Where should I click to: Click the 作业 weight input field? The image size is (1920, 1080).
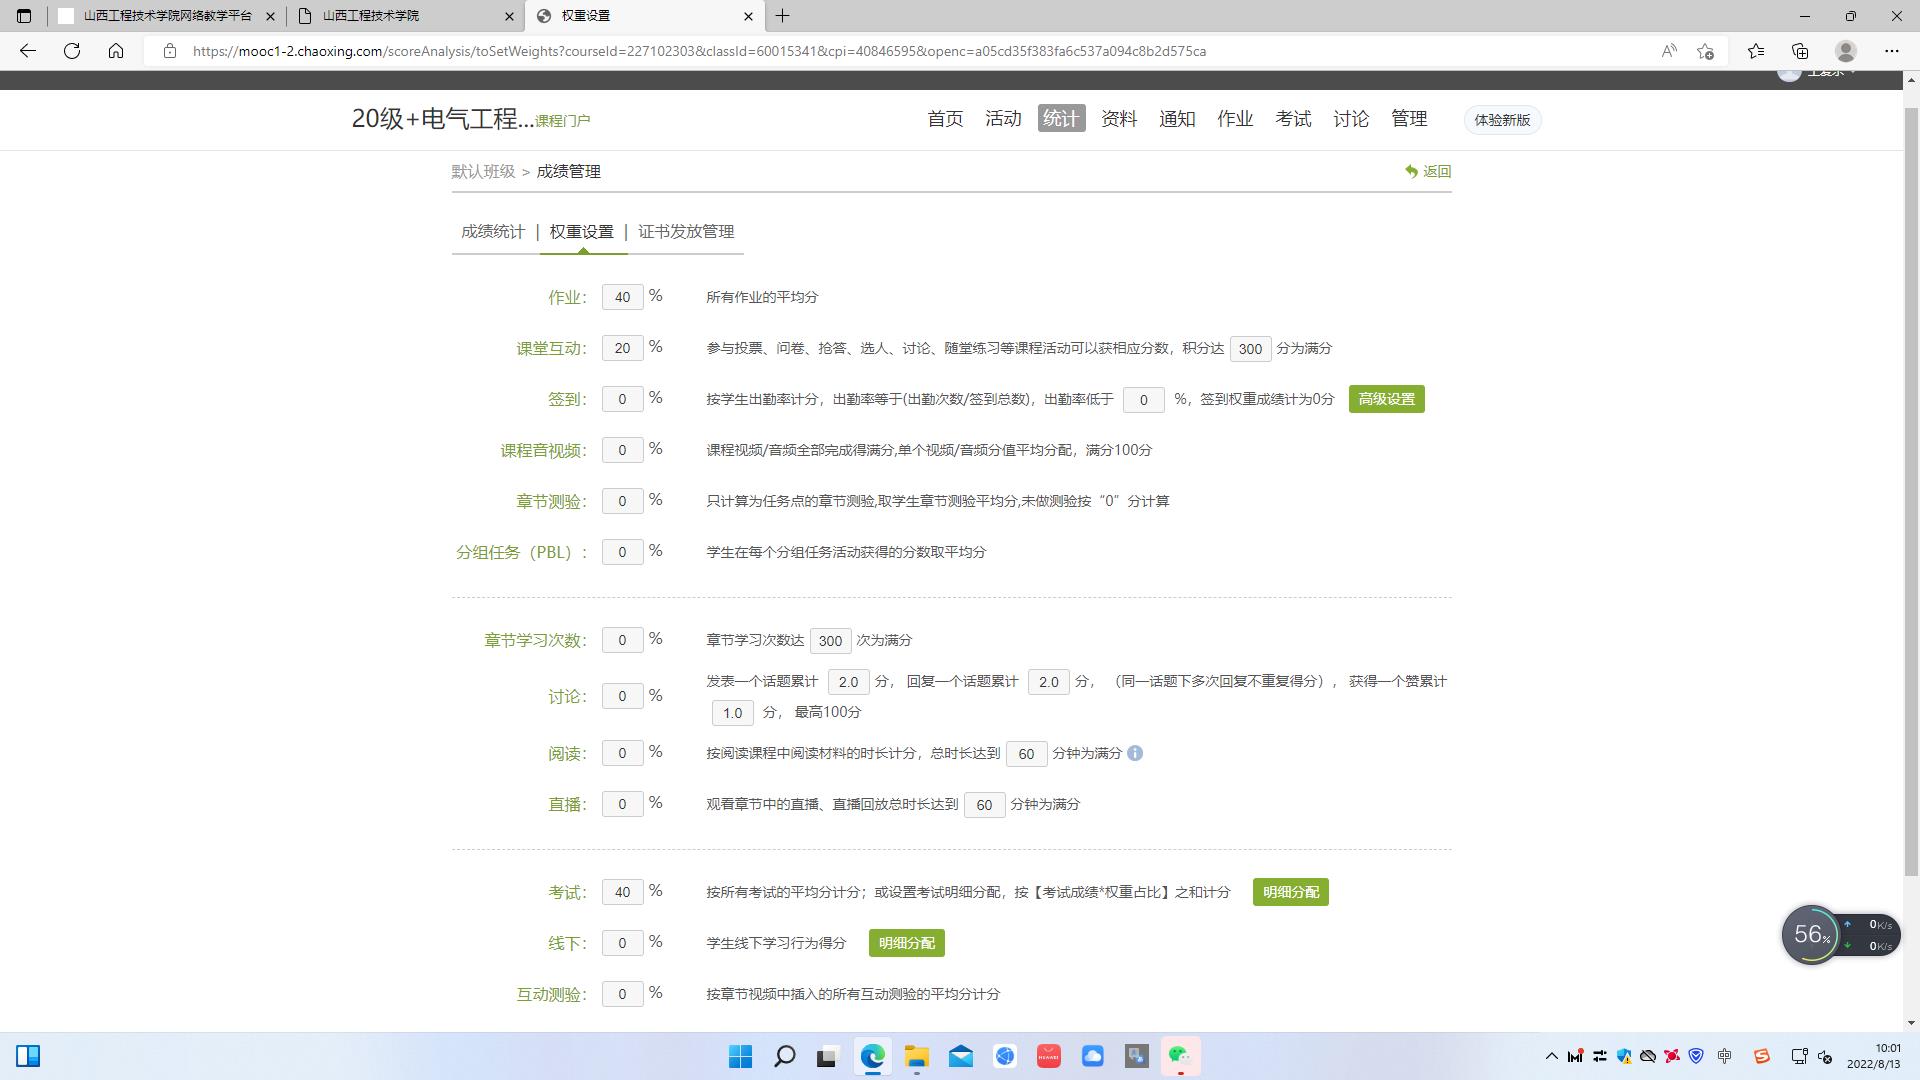pos(622,297)
